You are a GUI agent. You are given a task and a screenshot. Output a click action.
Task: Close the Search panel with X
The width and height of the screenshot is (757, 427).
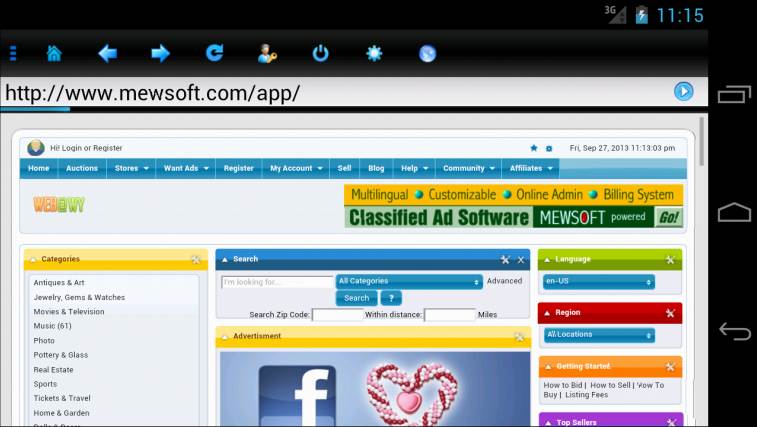(x=521, y=260)
